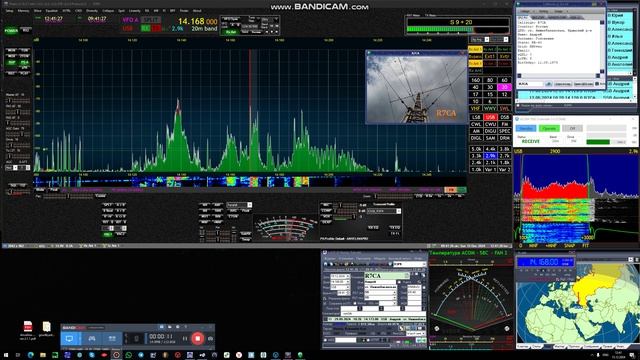This screenshot has height=360, width=640.
Task: Open the Memory menu
Action: click(23, 11)
